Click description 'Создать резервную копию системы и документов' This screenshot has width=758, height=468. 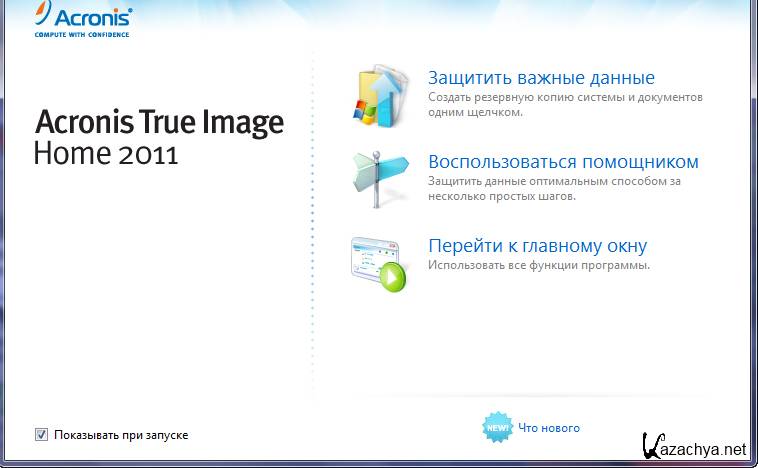(565, 98)
